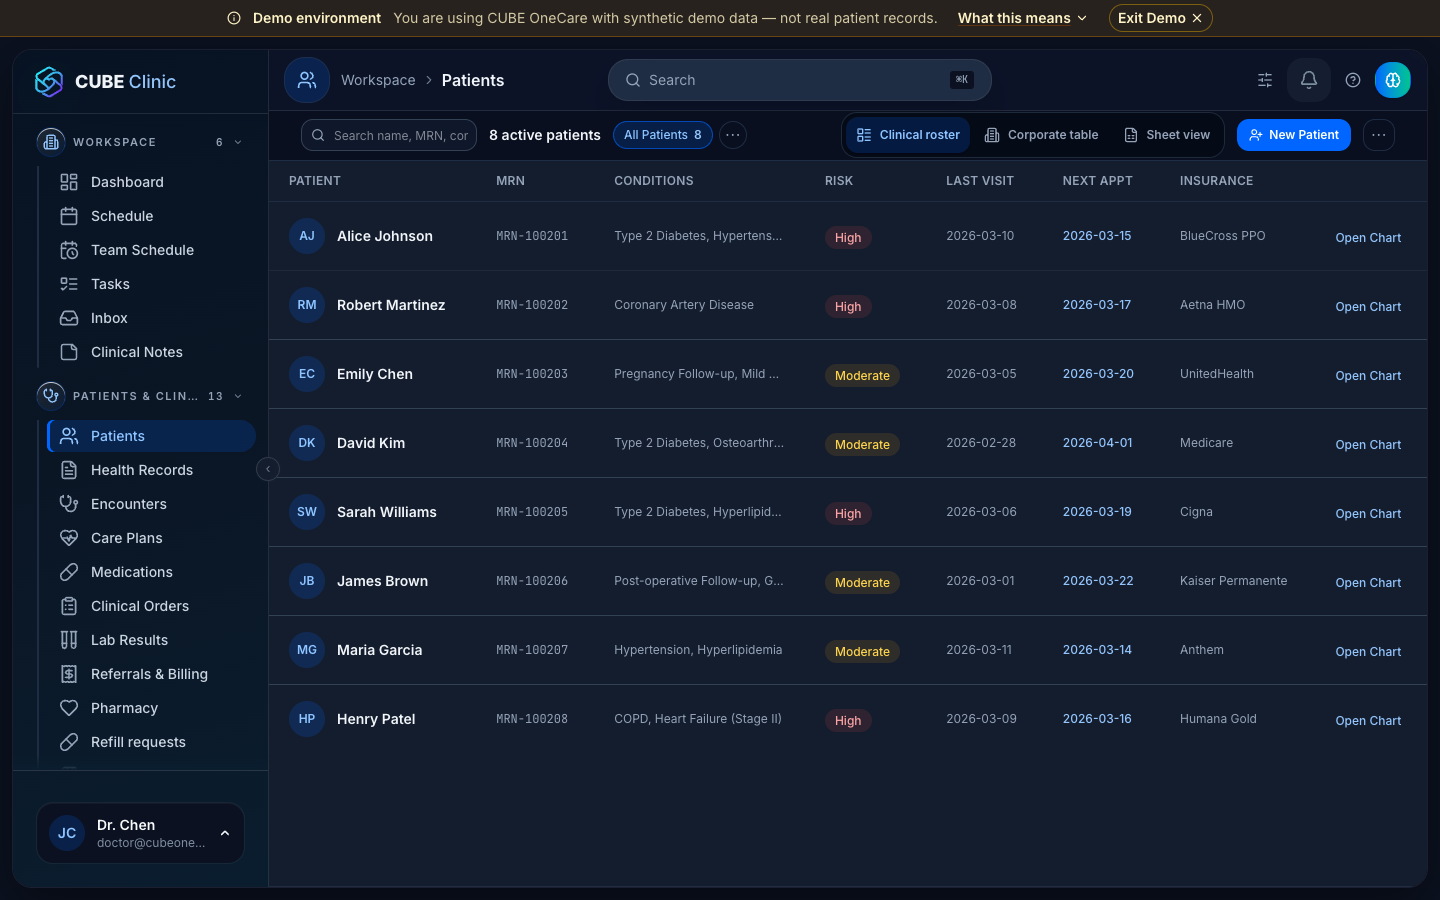Click the globe avatar icon in header

coord(1393,80)
